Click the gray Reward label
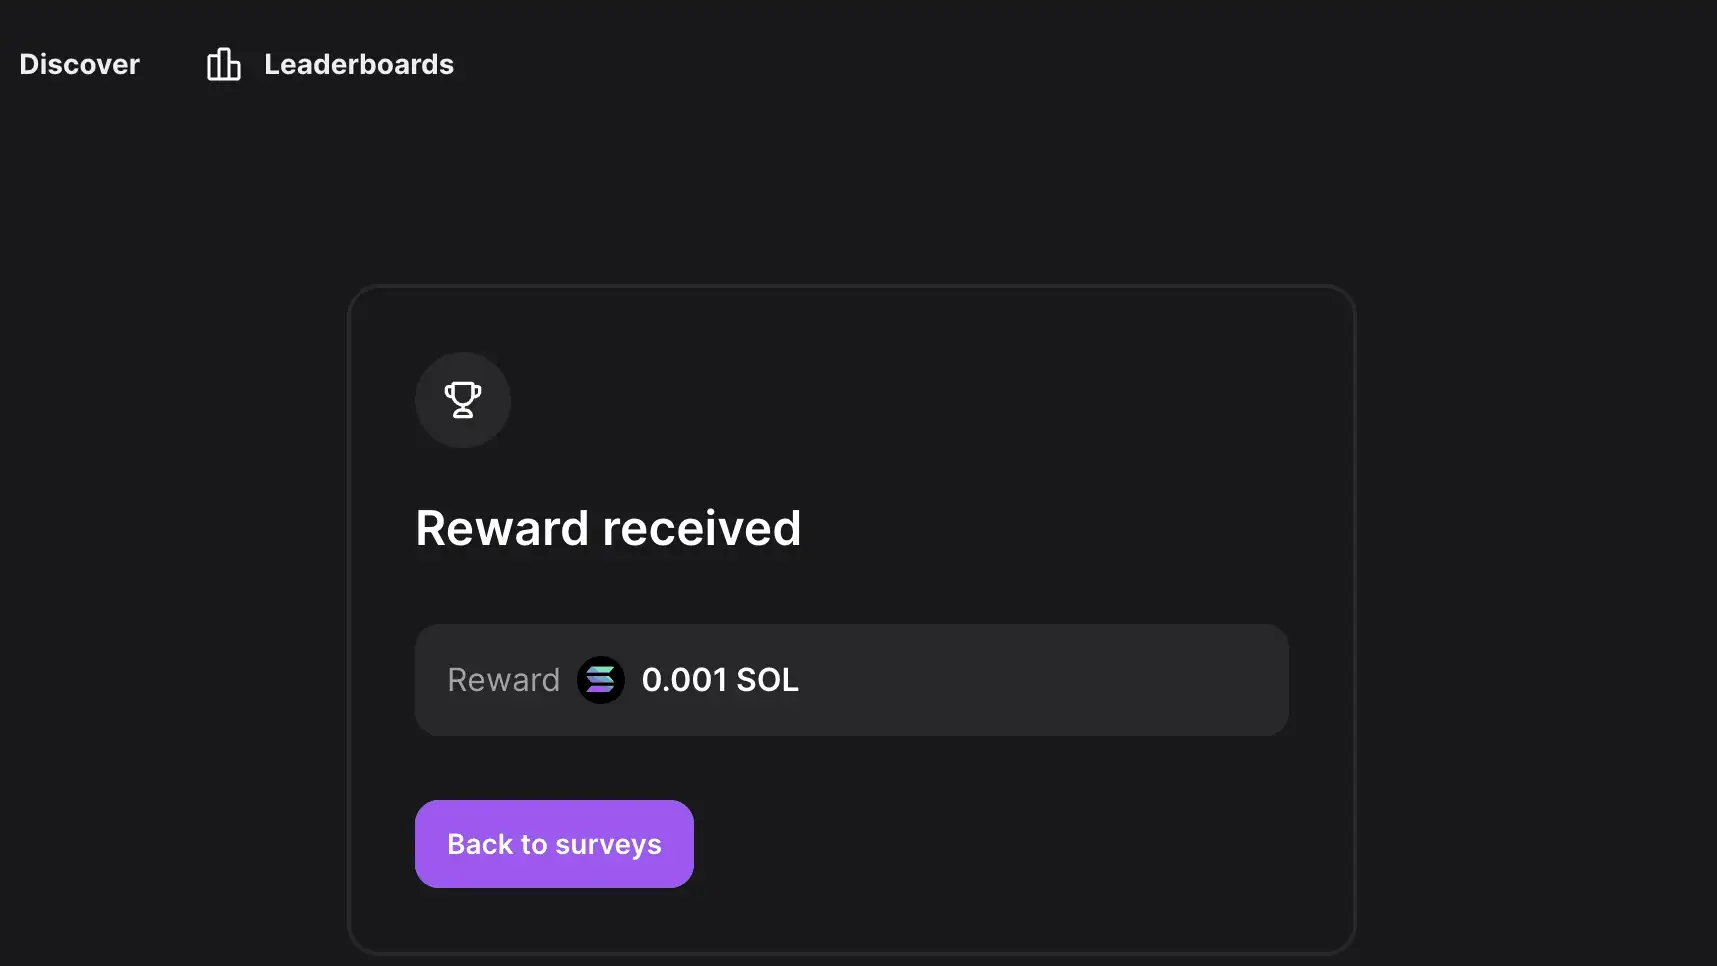 click(503, 680)
